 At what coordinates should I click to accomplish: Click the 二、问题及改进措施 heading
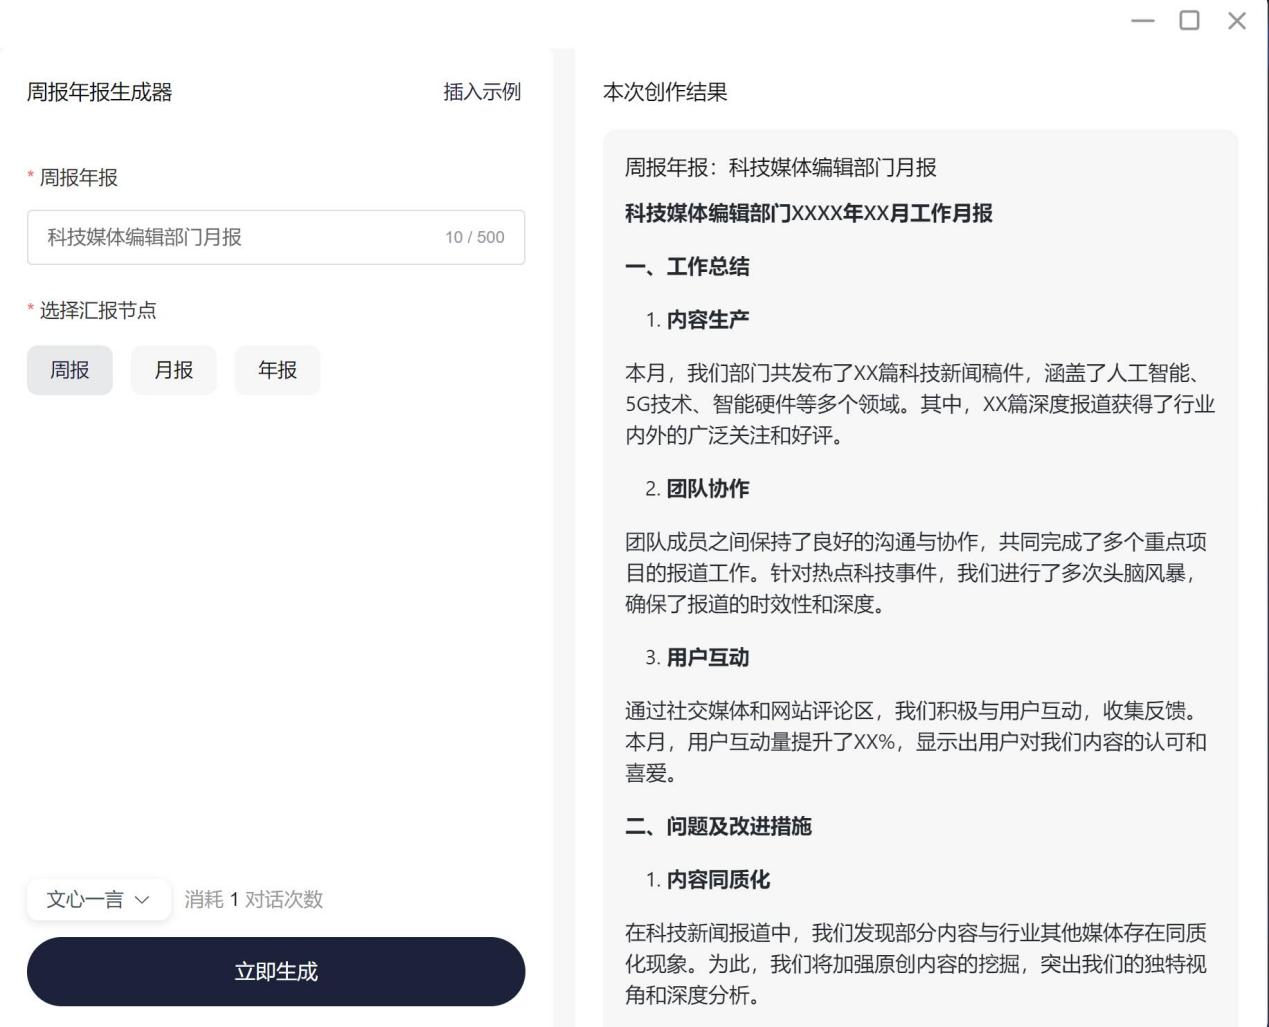pyautogui.click(x=718, y=826)
